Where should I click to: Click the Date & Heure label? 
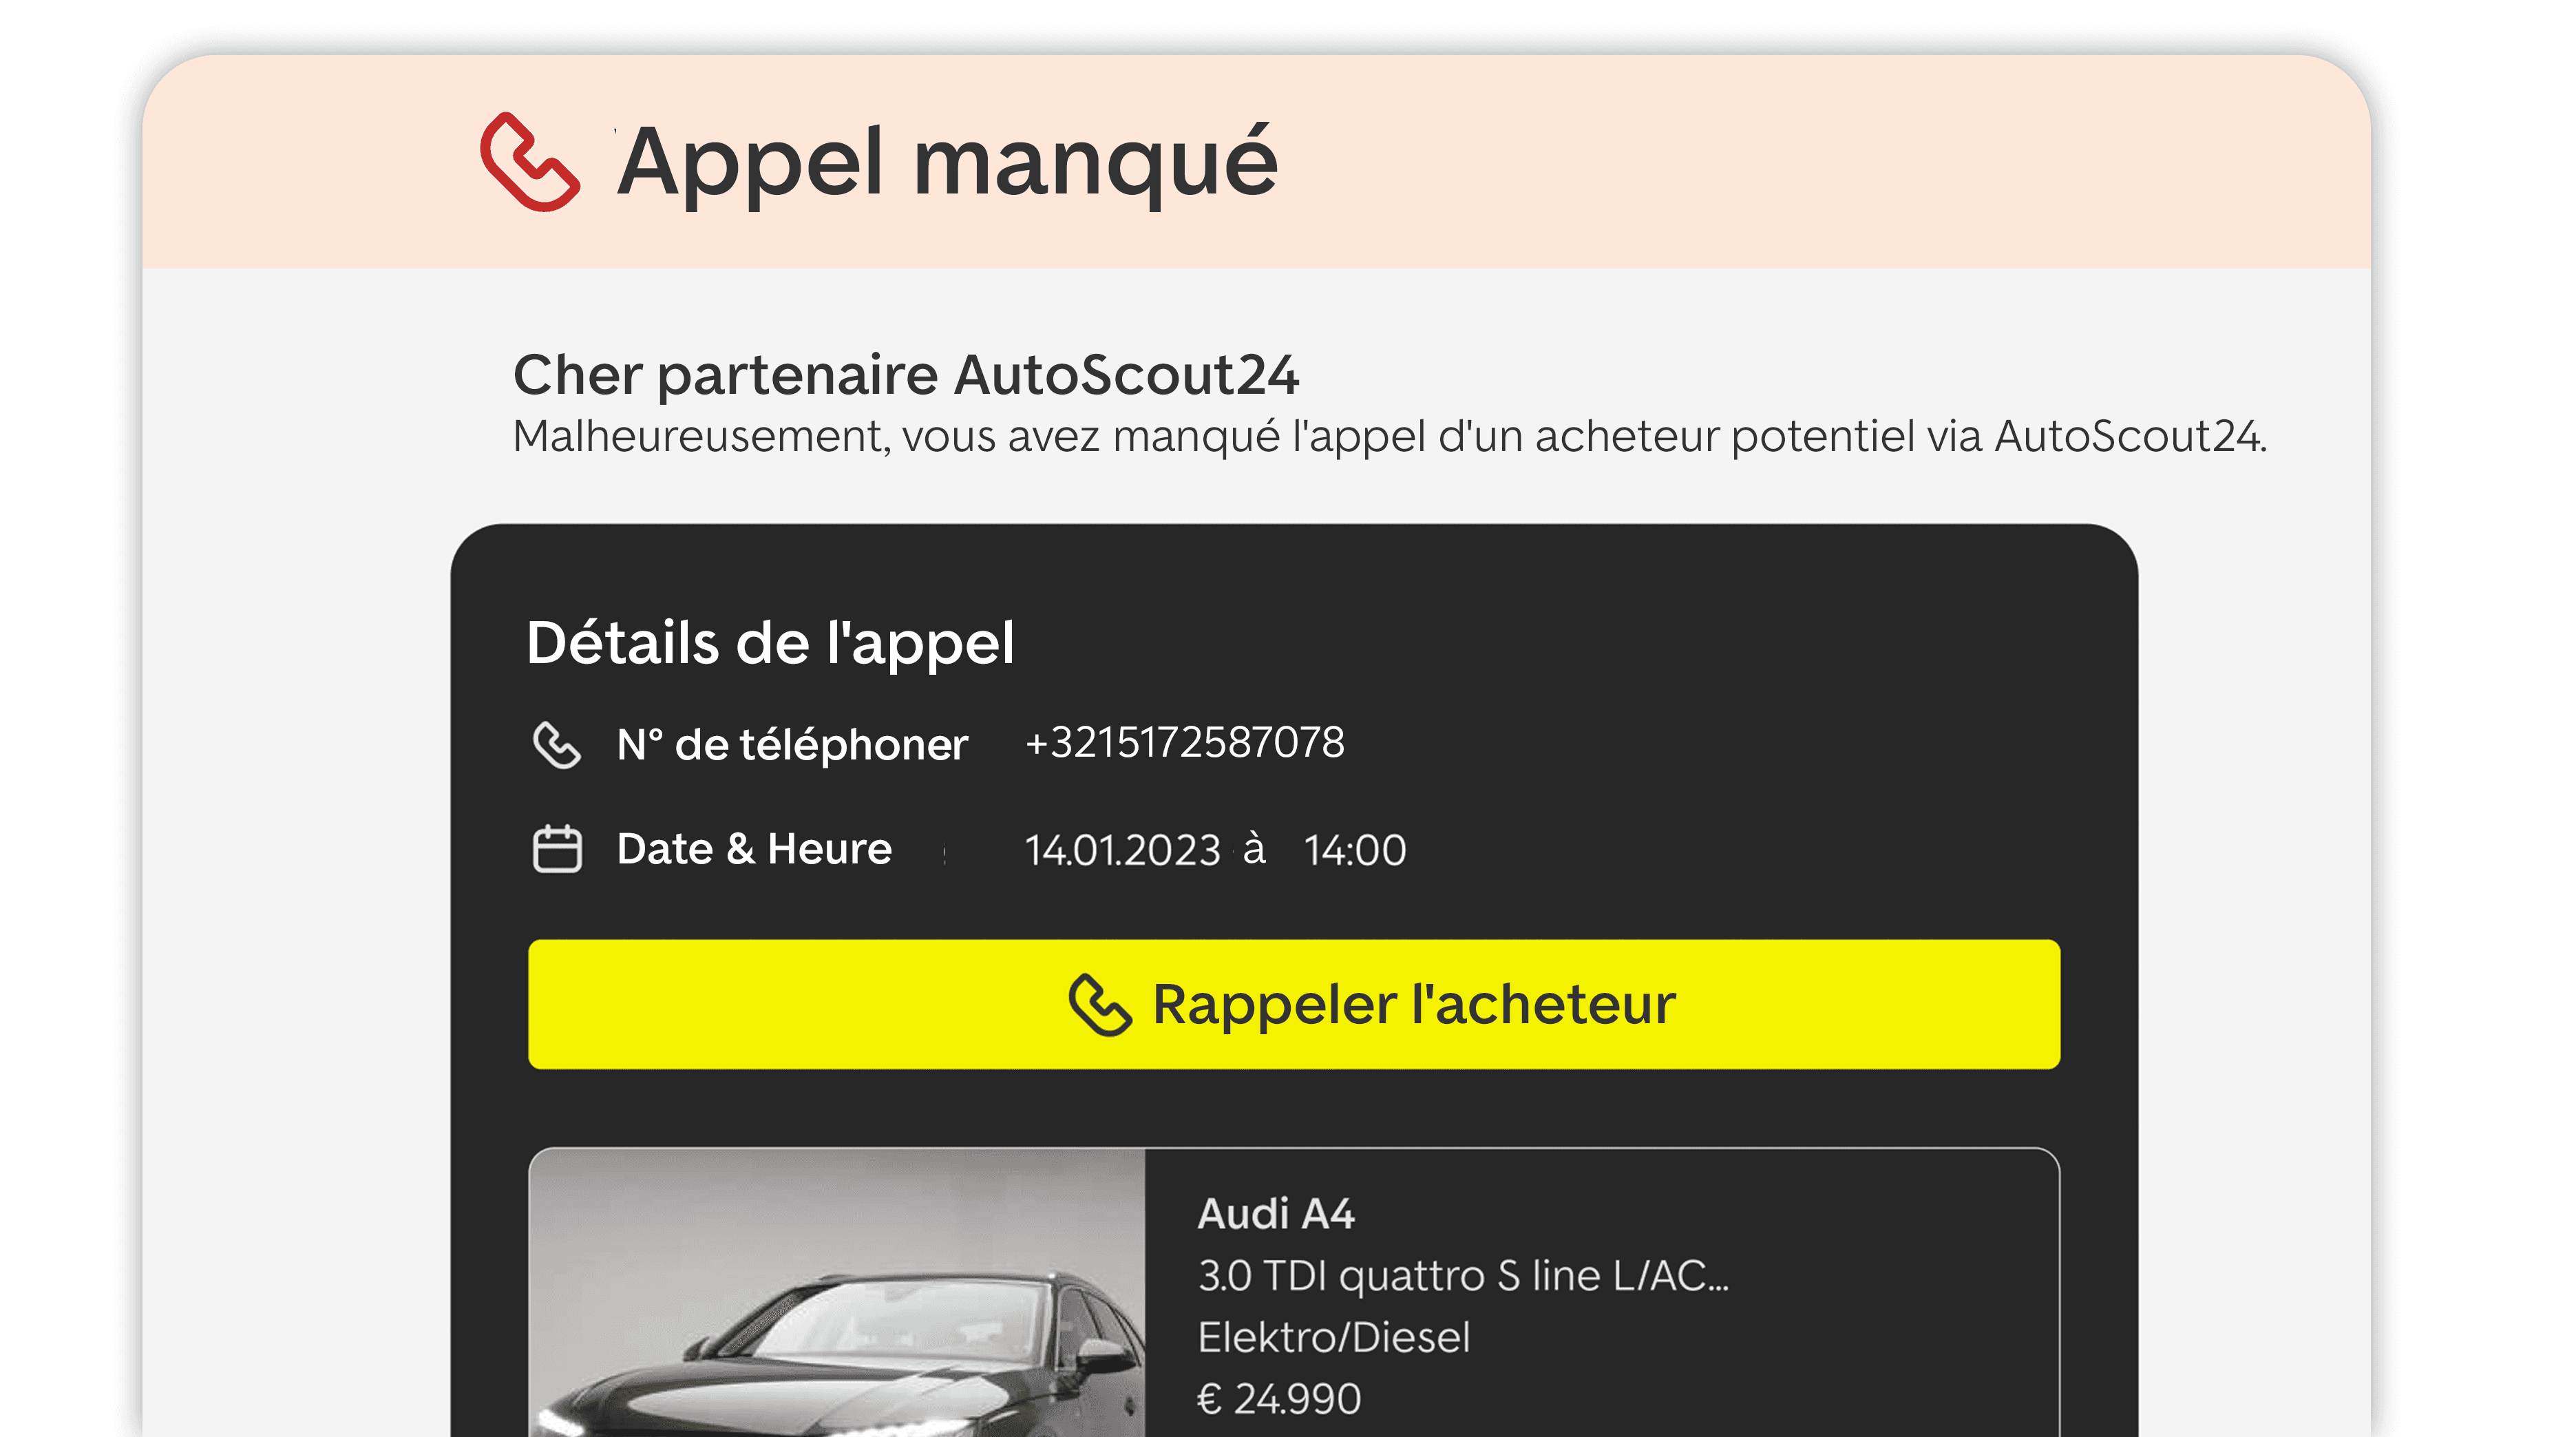point(754,849)
